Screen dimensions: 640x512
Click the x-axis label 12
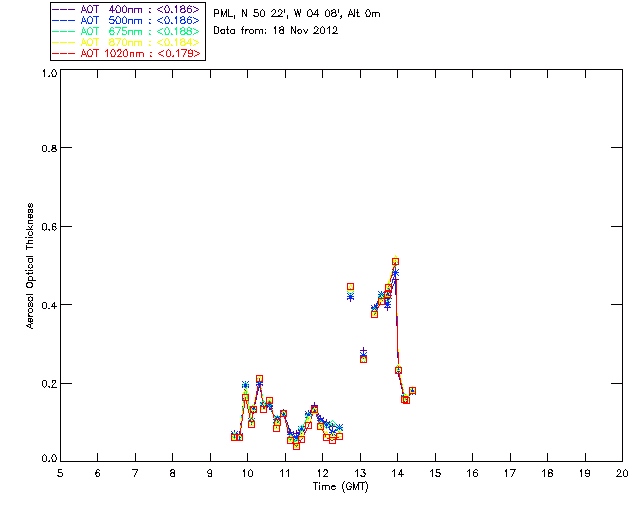[322, 473]
